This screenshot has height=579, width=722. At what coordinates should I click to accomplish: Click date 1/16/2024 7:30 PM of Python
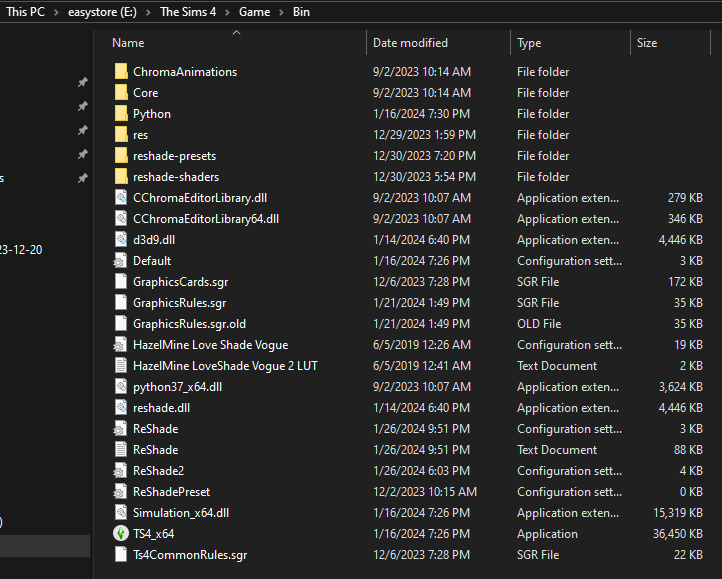[421, 114]
